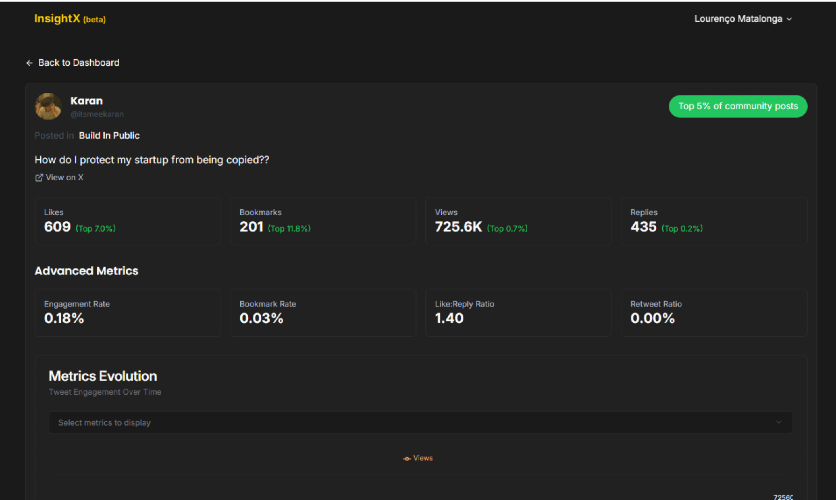This screenshot has height=500, width=836.
Task: Open the Build In Public community link
Action: click(x=109, y=135)
